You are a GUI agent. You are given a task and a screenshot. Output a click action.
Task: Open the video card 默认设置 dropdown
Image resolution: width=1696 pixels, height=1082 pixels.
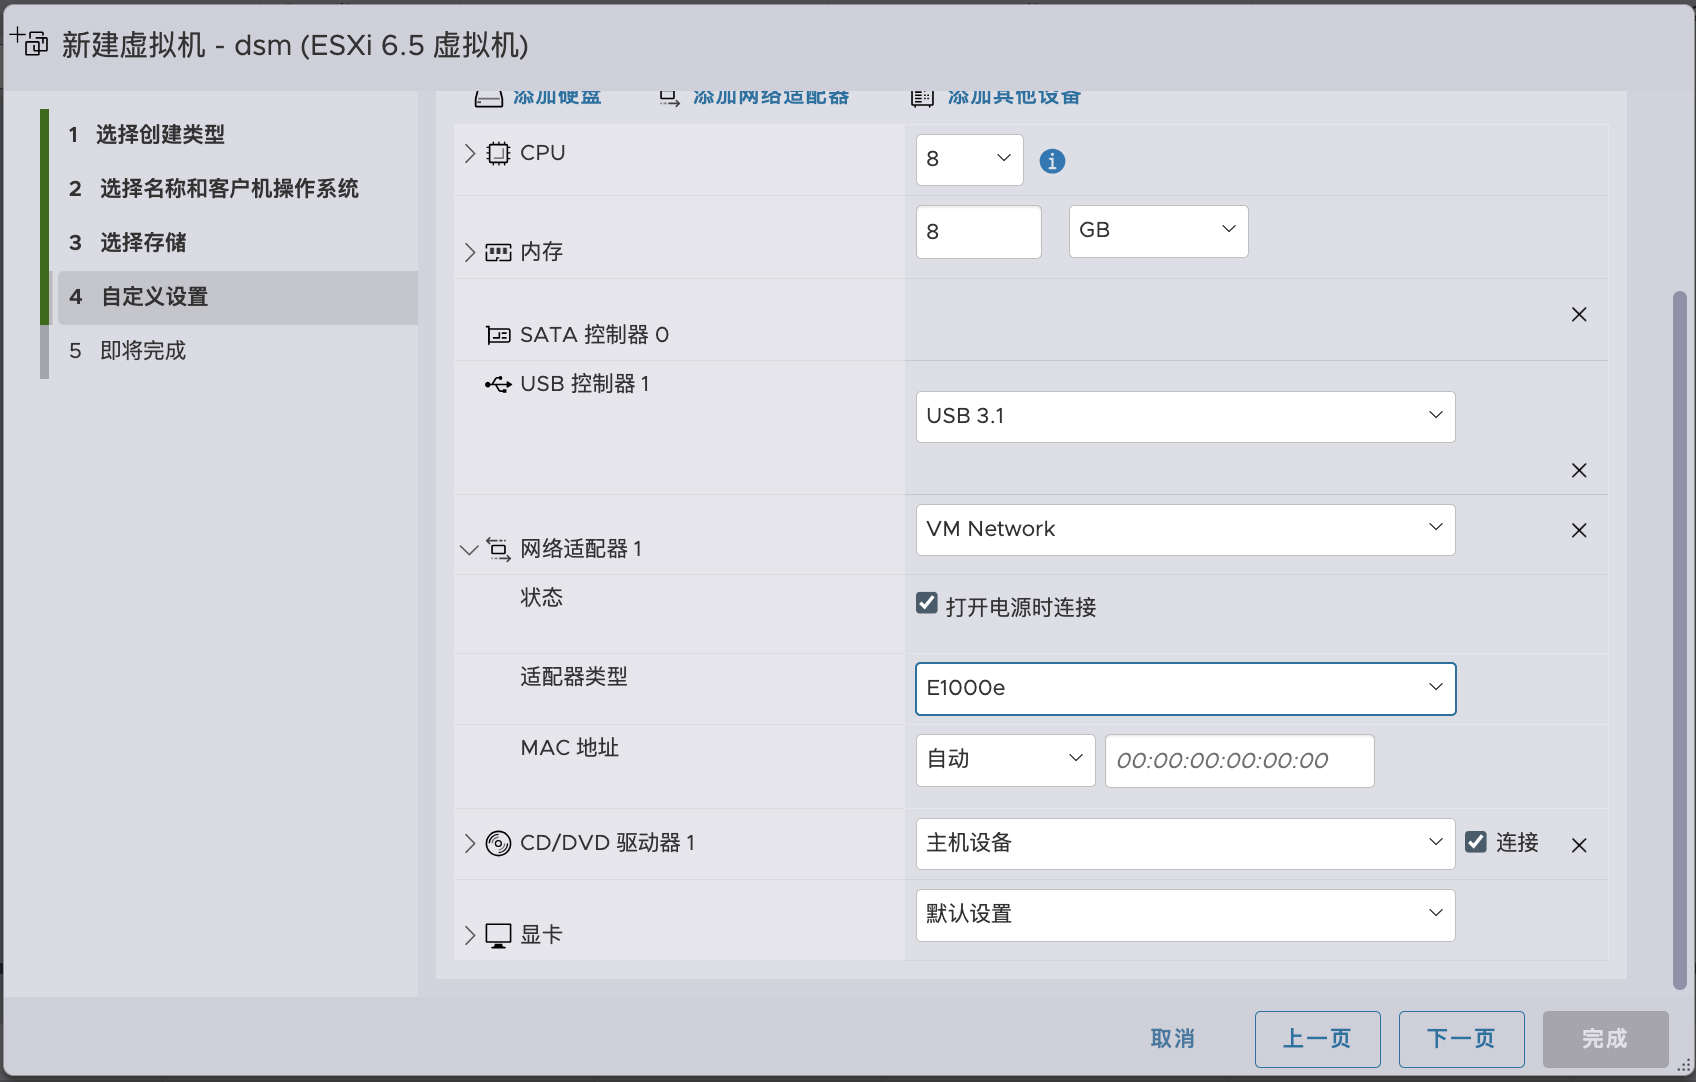tap(1185, 915)
